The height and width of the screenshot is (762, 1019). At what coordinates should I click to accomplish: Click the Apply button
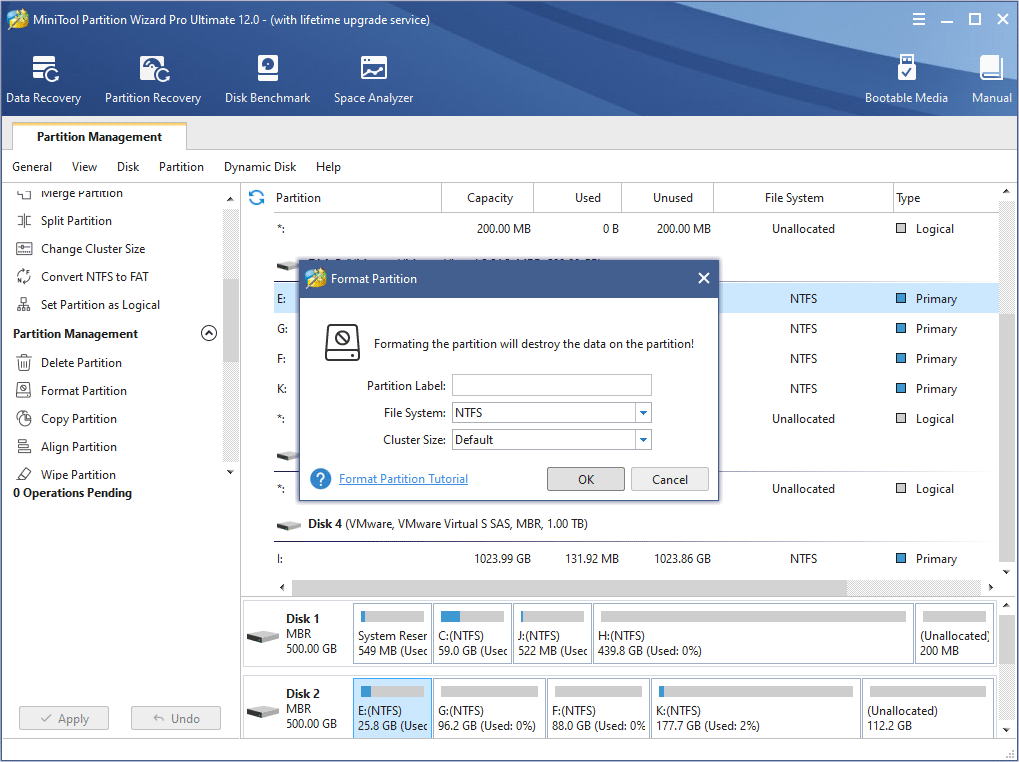64,718
